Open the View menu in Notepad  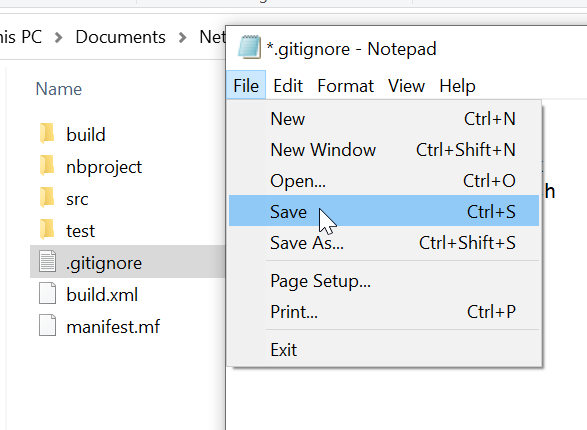(406, 86)
